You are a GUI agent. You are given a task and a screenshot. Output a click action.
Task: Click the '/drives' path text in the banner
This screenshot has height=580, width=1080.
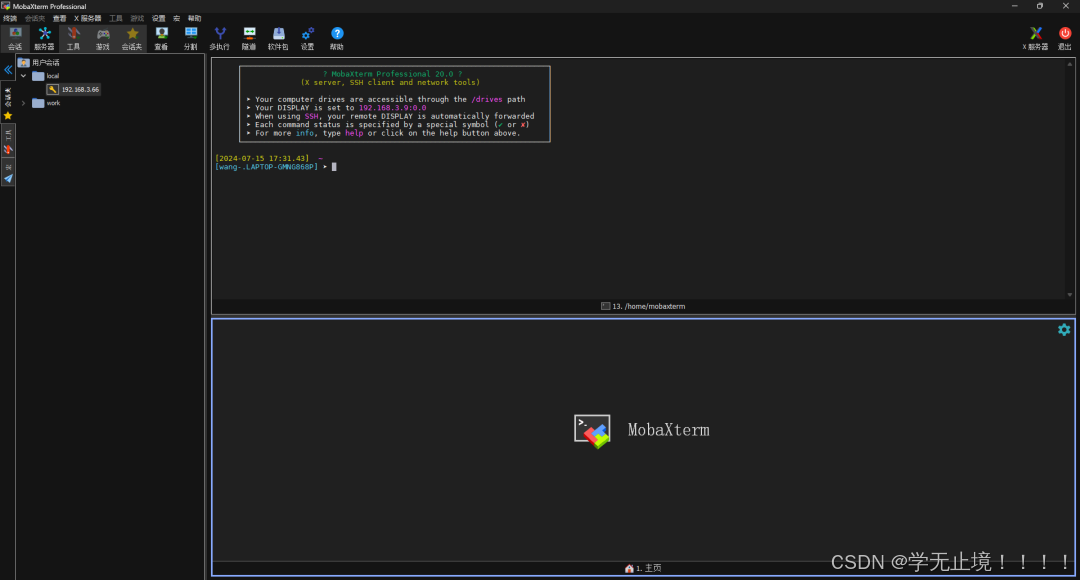pos(487,99)
